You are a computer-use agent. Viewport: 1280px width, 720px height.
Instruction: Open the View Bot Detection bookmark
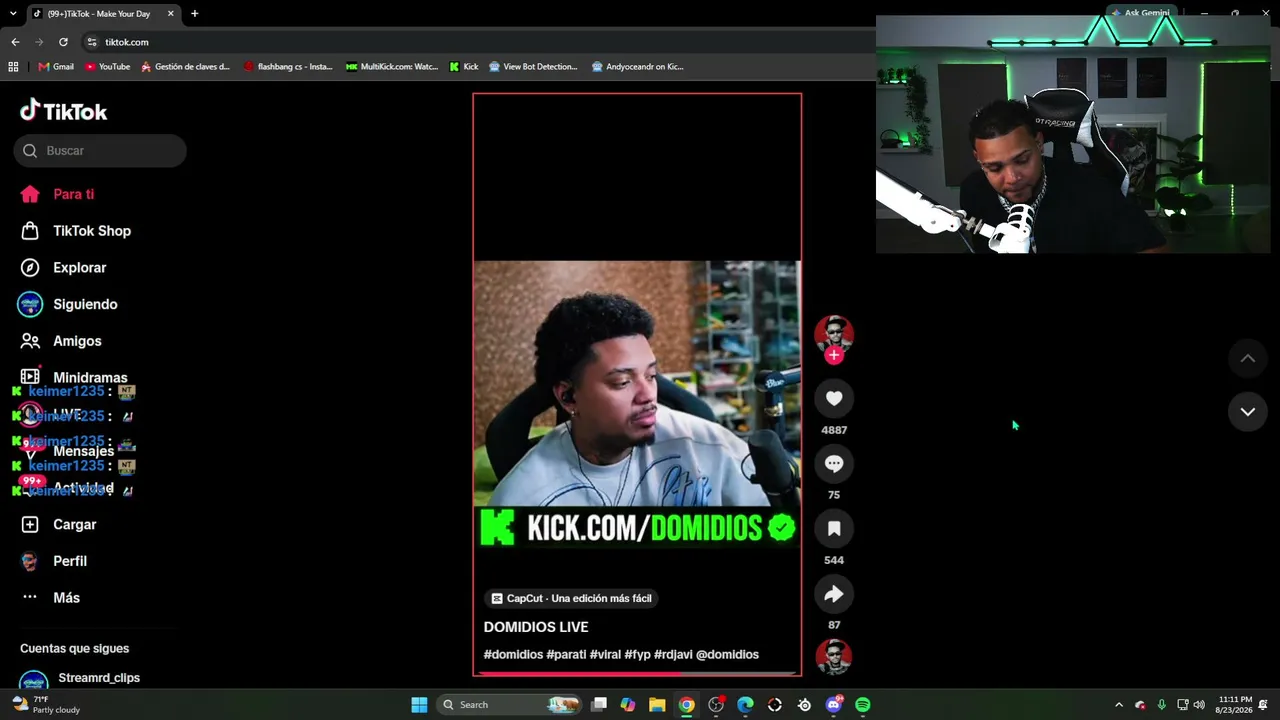(534, 67)
